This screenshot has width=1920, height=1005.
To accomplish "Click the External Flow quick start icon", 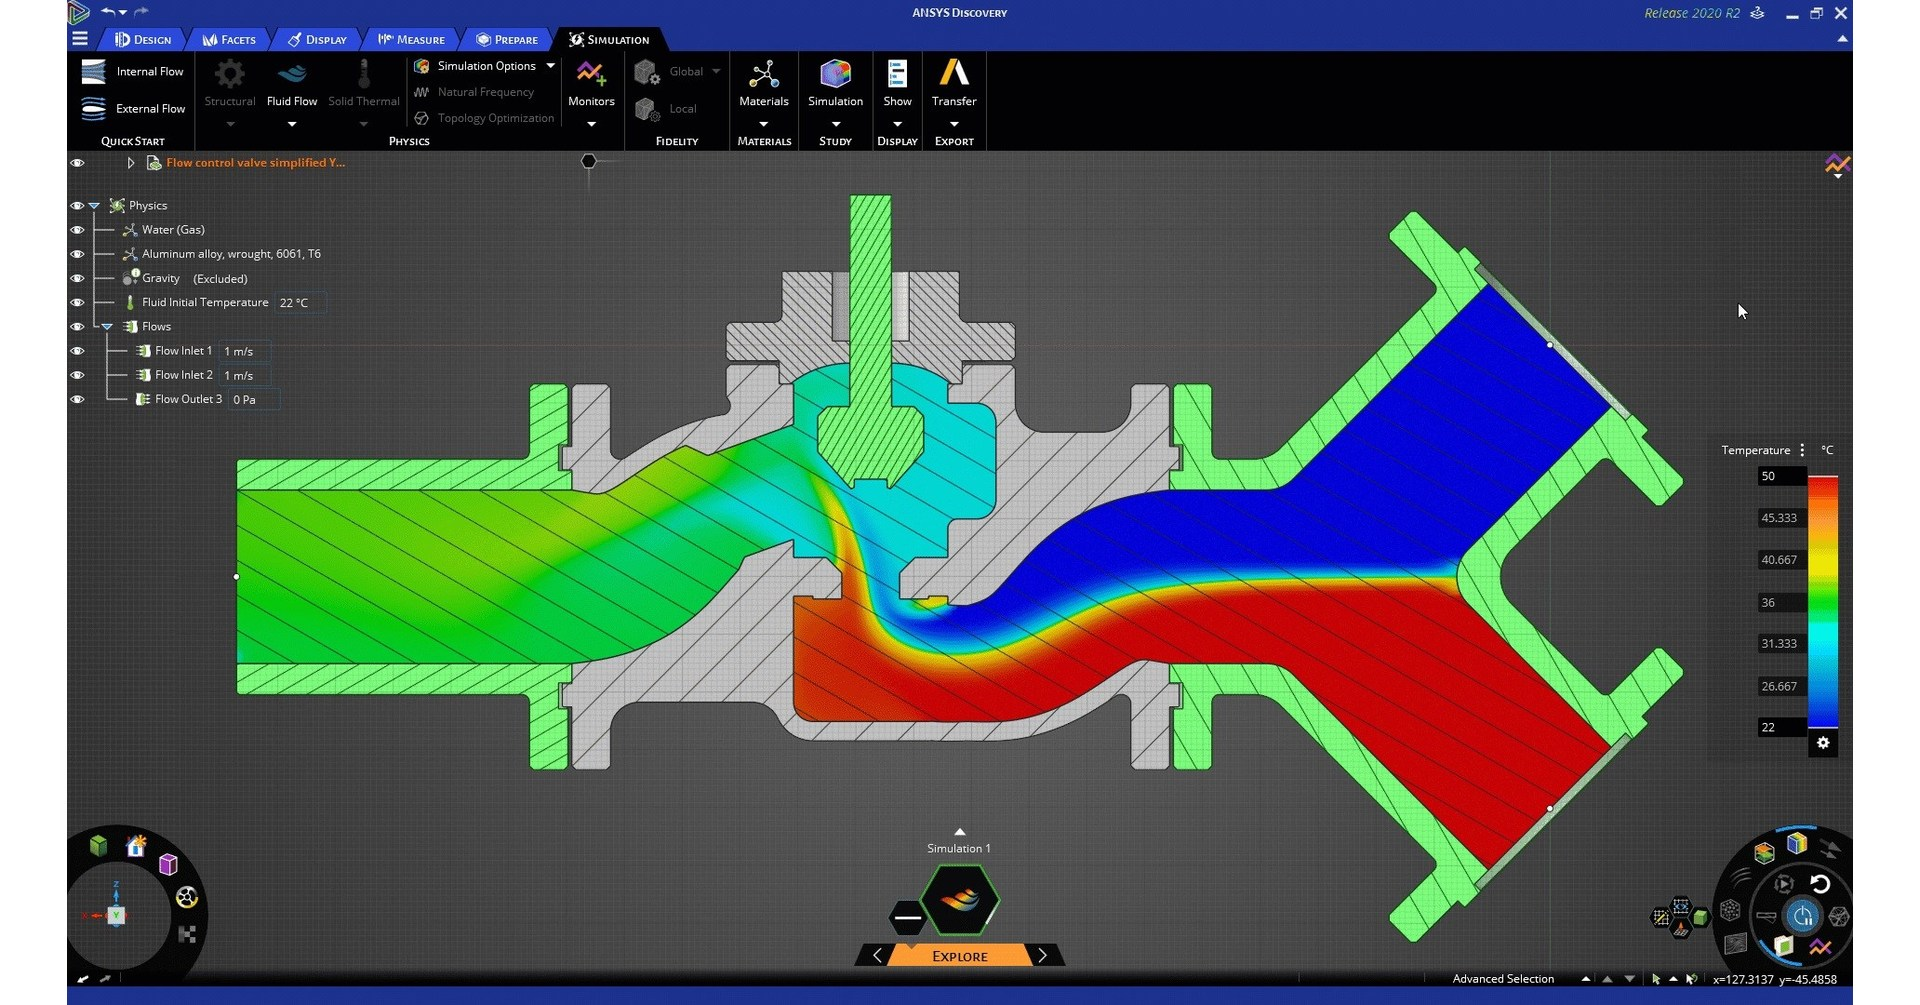I will pyautogui.click(x=93, y=108).
